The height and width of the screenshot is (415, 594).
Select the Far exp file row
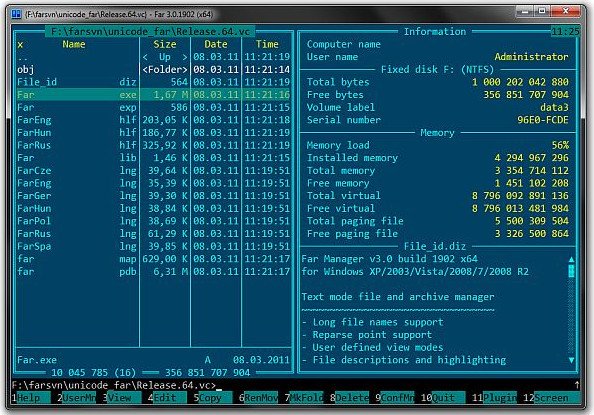click(153, 107)
